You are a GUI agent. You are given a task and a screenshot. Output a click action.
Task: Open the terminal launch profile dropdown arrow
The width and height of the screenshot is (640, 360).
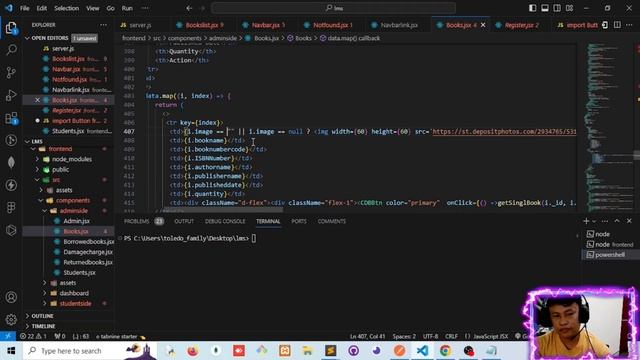point(594,221)
